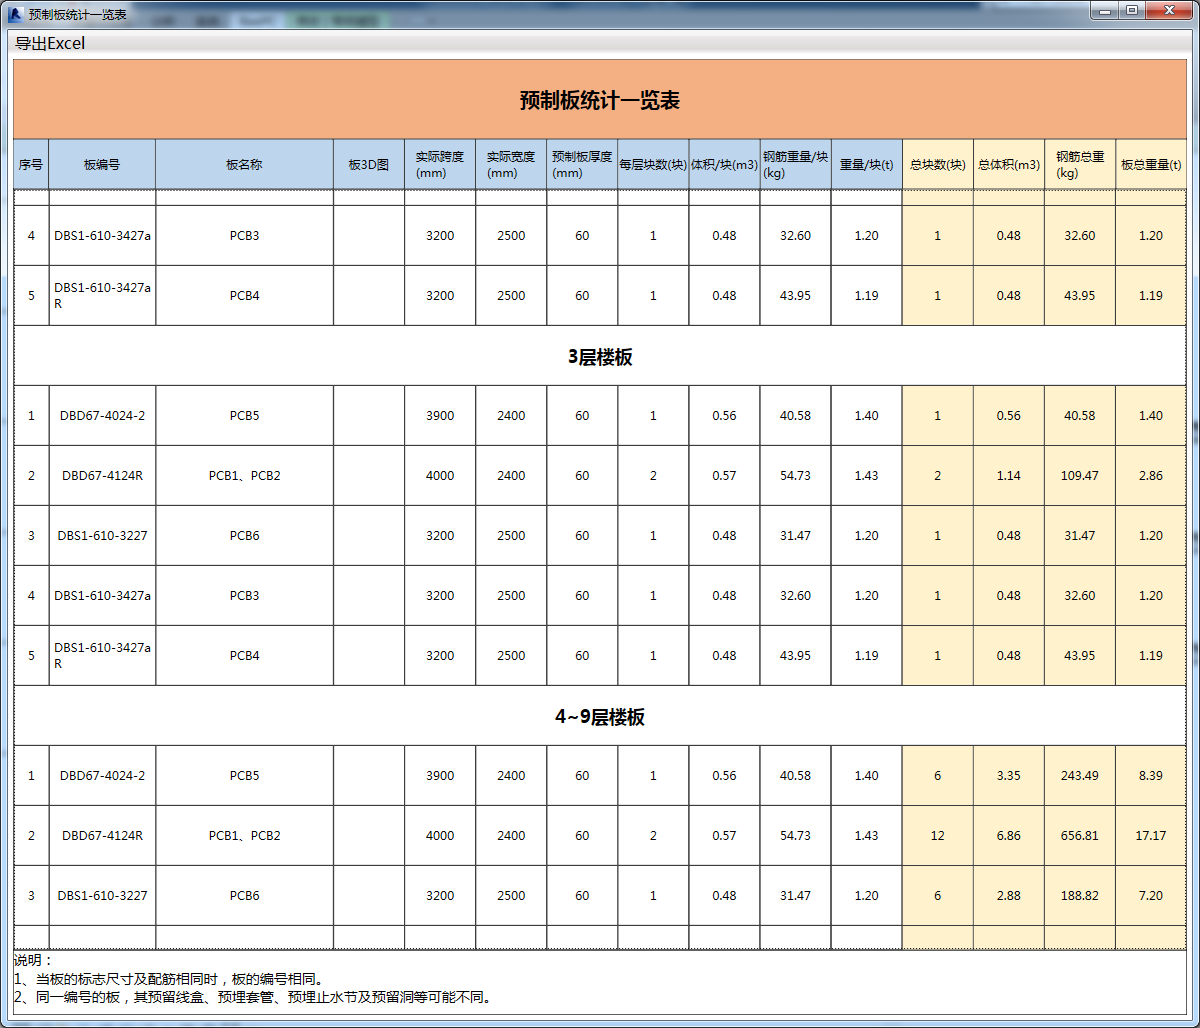This screenshot has height=1028, width=1200.
Task: Click the 每层块数(块) column header
Action: click(653, 165)
